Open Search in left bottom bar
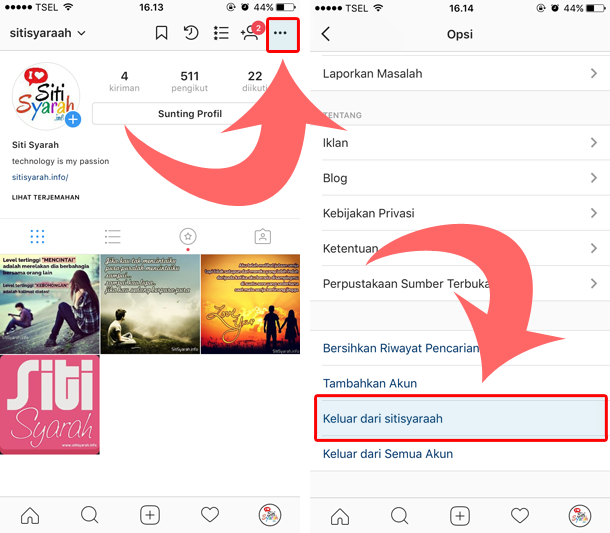This screenshot has height=533, width=610. pos(90,515)
